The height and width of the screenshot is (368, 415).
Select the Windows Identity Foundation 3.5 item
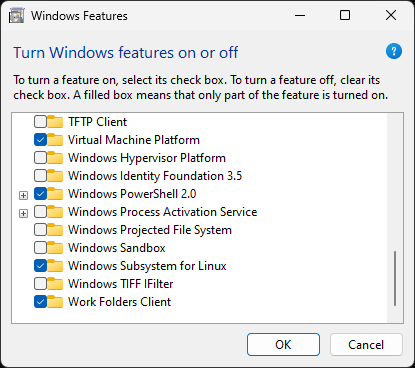pos(155,176)
